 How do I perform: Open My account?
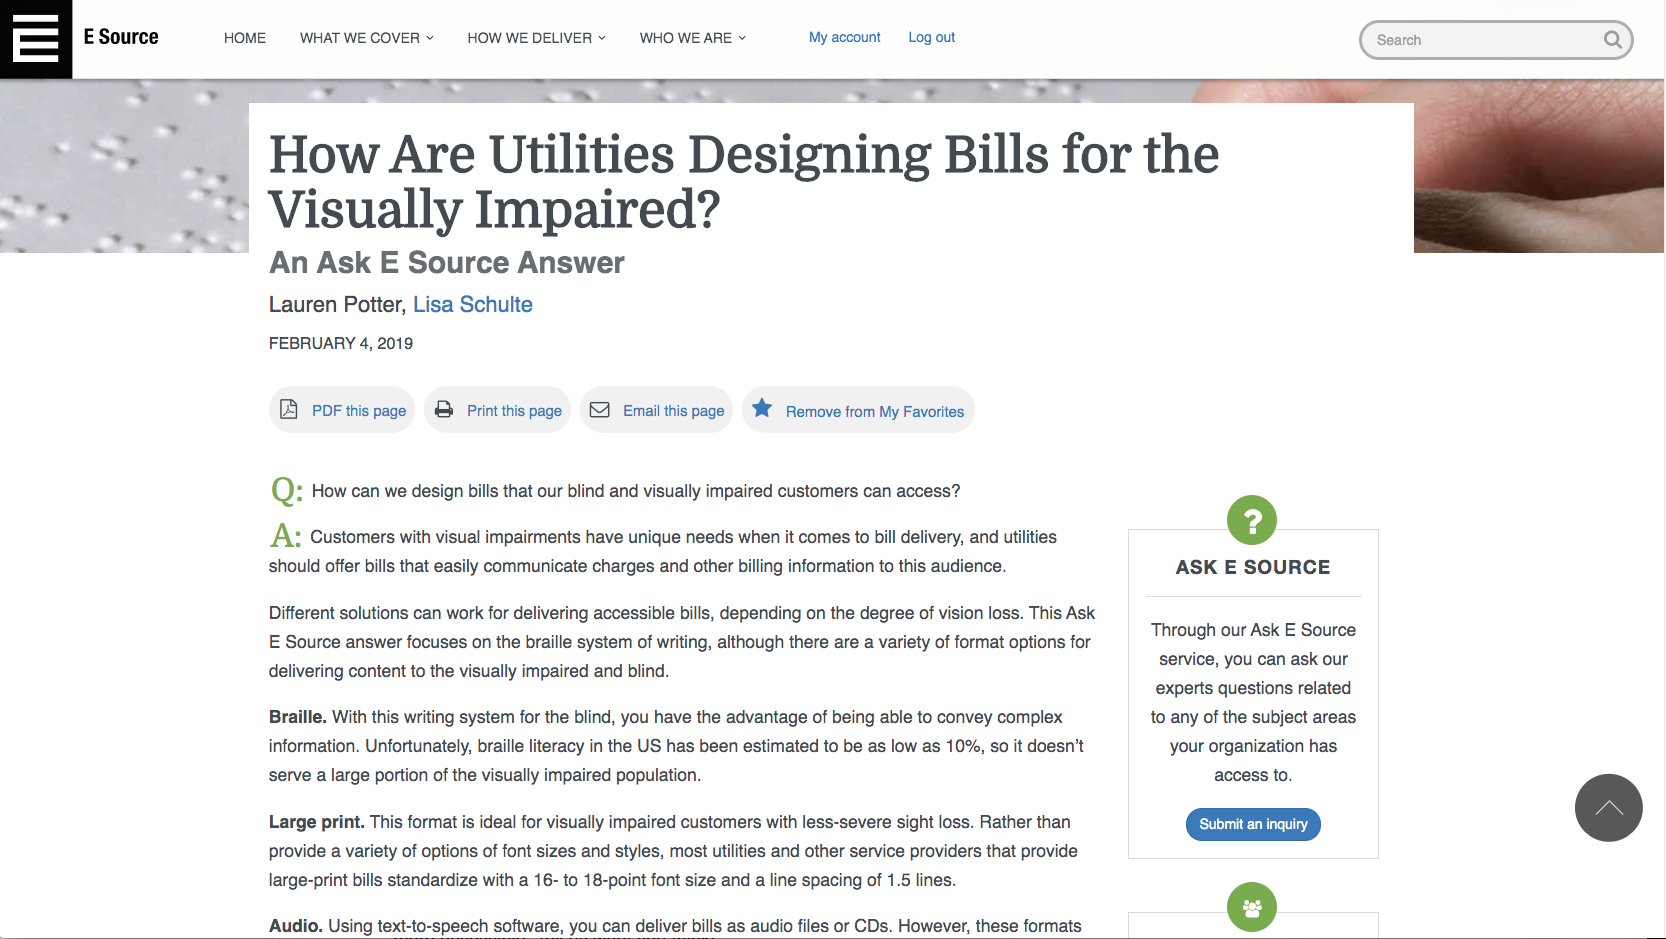(x=844, y=37)
